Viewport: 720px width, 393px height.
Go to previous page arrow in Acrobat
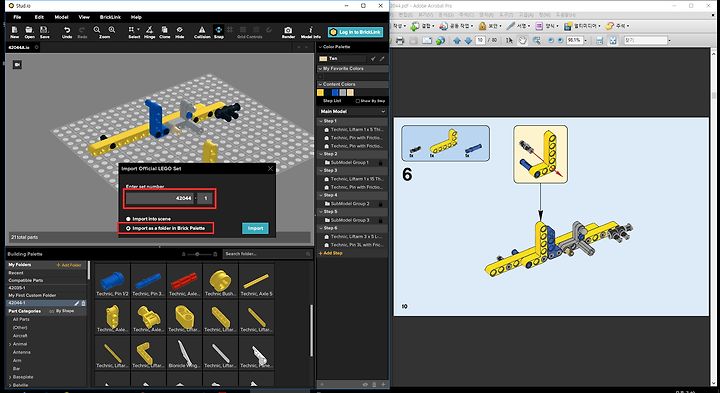point(457,40)
